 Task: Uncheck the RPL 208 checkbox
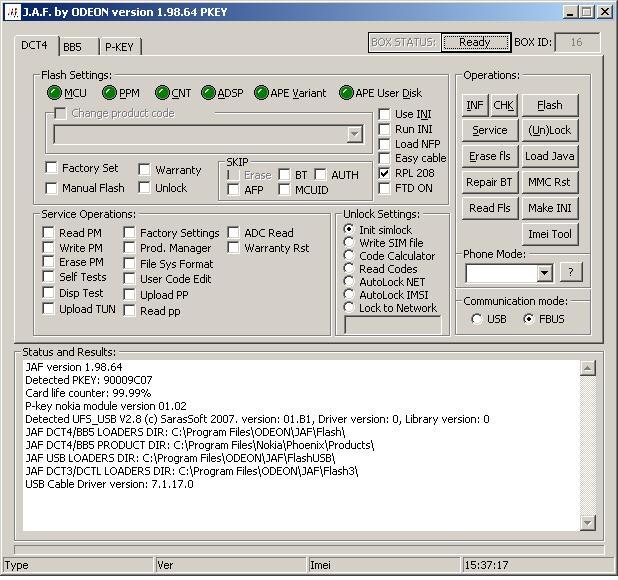[384, 173]
